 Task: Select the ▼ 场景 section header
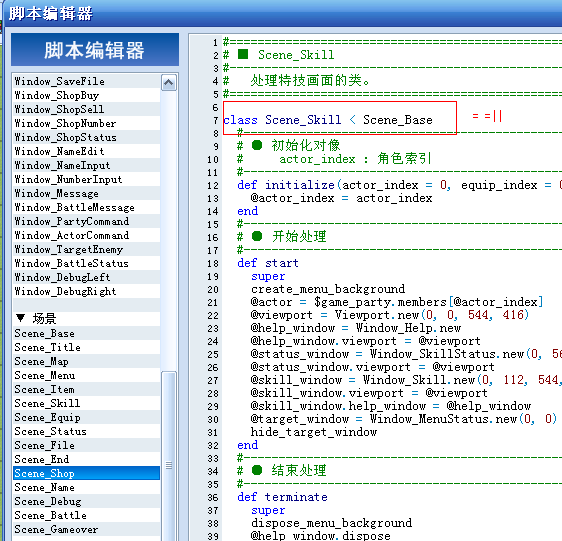pyautogui.click(x=86, y=319)
